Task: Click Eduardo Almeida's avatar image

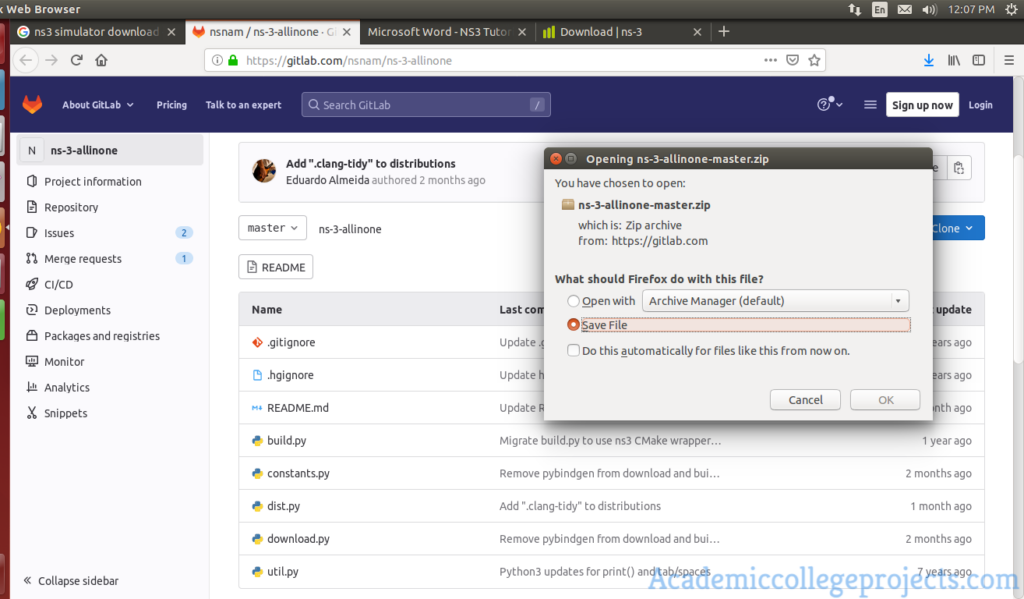Action: [x=264, y=171]
